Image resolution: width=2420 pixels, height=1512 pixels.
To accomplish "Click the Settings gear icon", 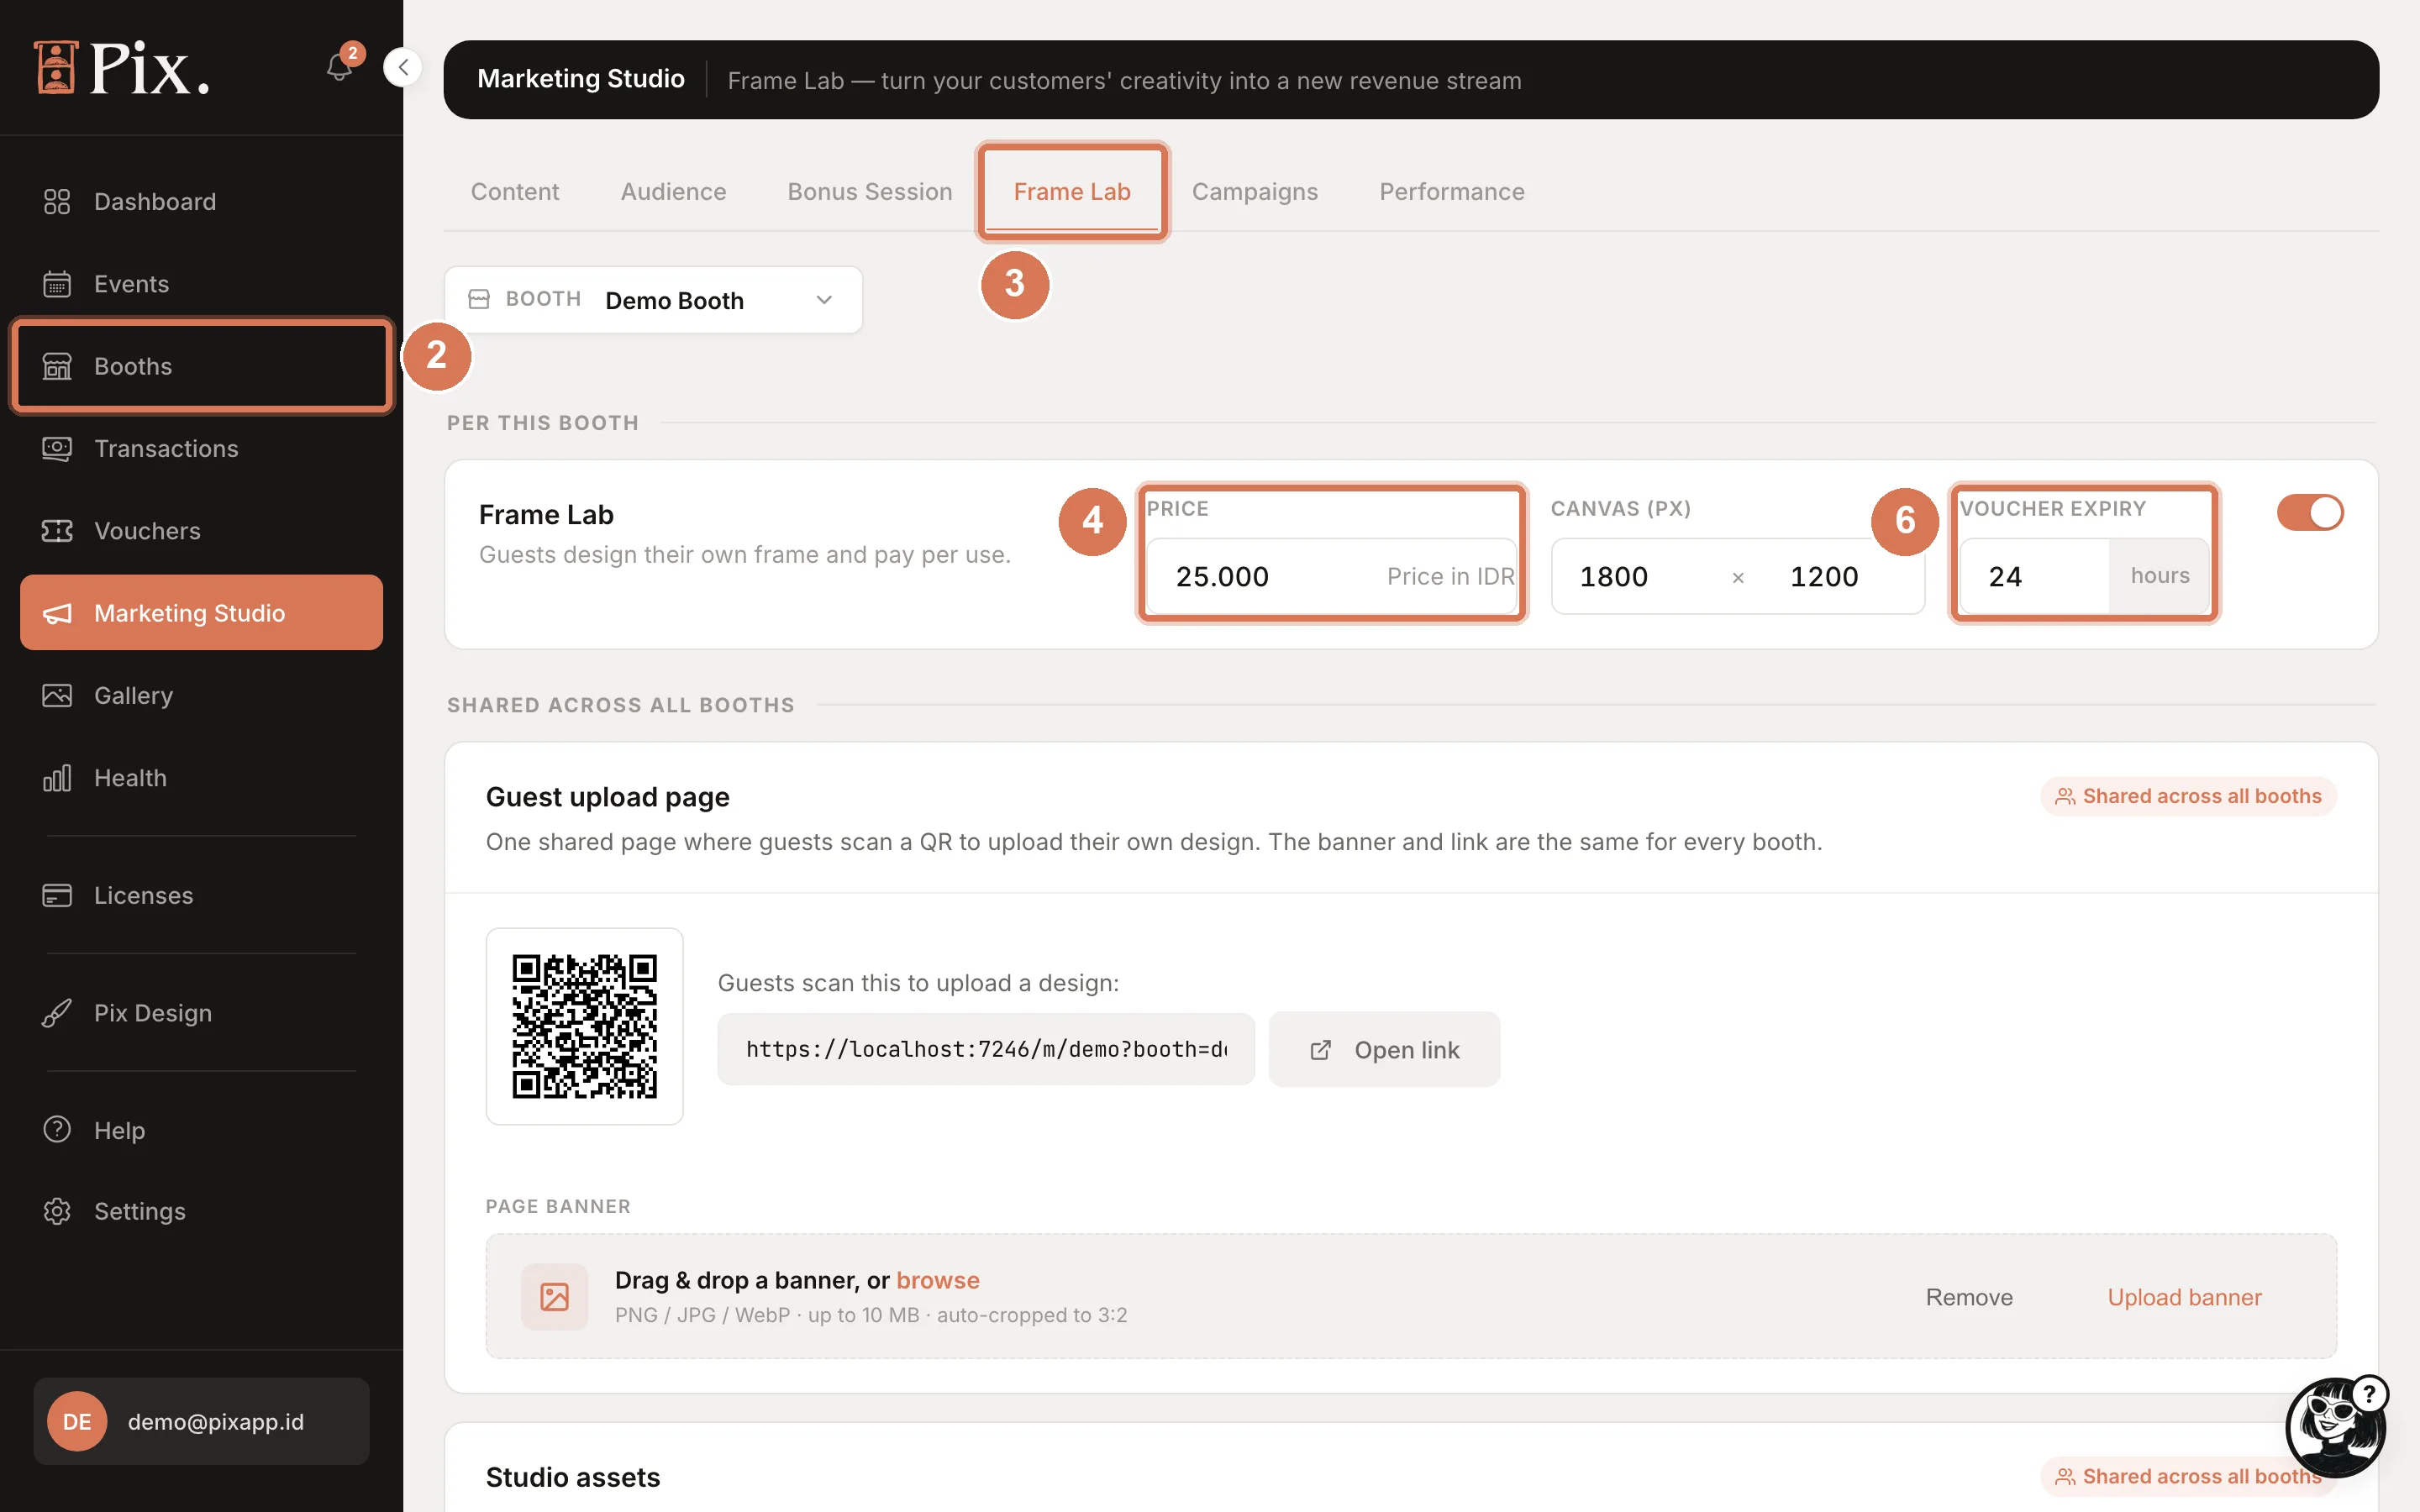I will 57,1211.
